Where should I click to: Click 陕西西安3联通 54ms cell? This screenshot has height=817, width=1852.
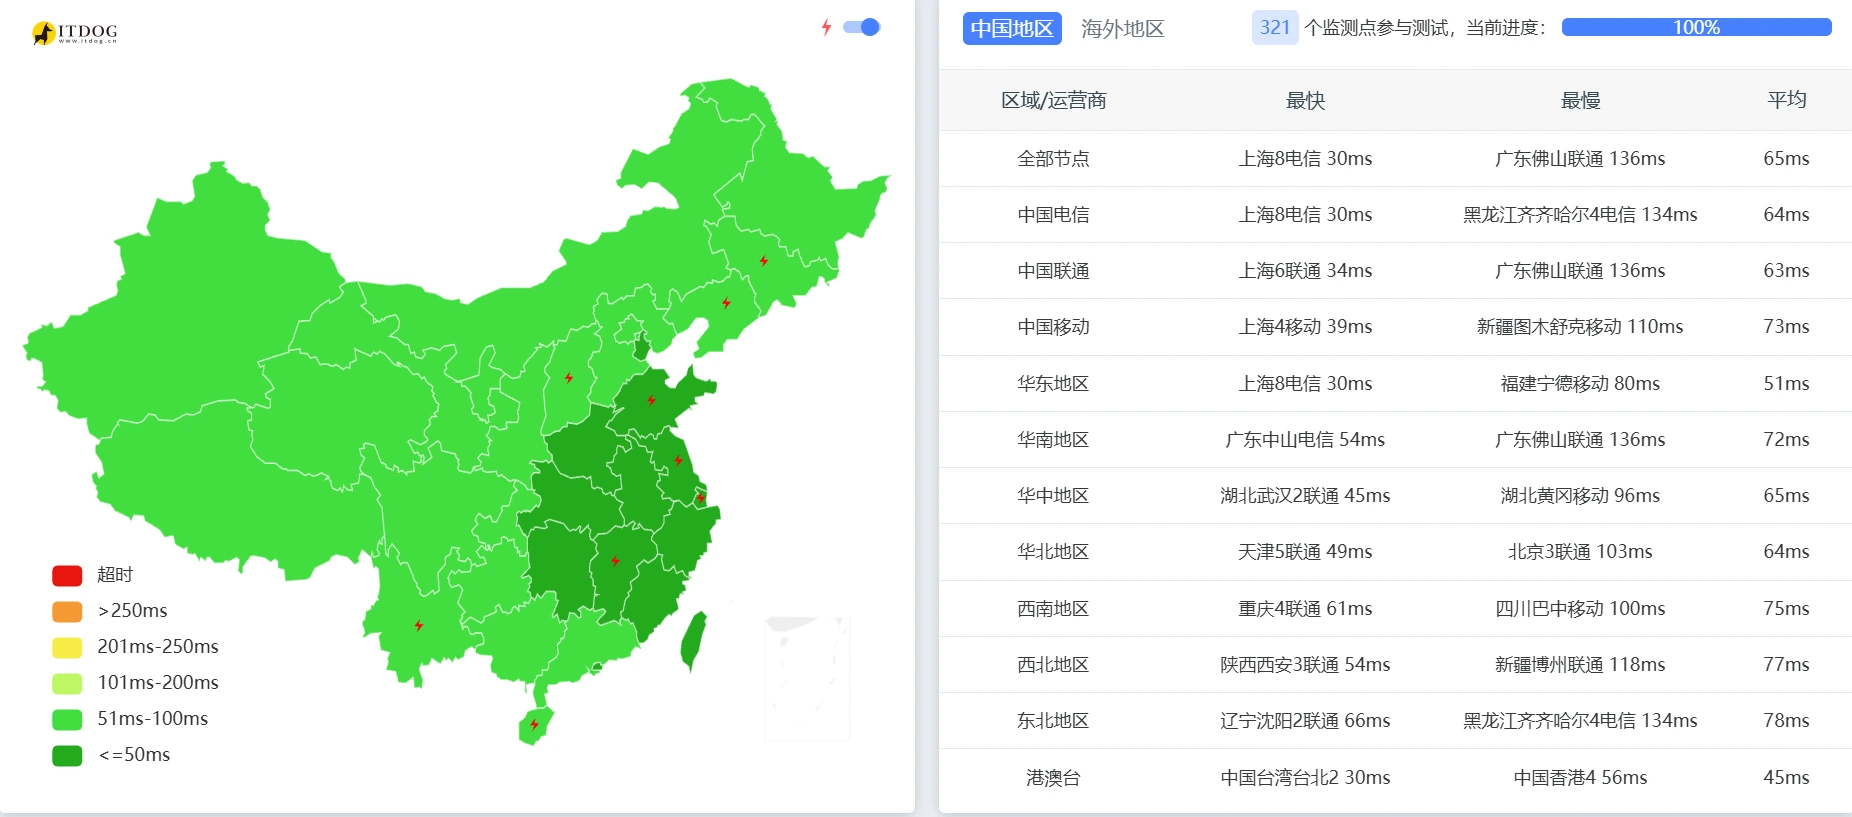coord(1305,665)
